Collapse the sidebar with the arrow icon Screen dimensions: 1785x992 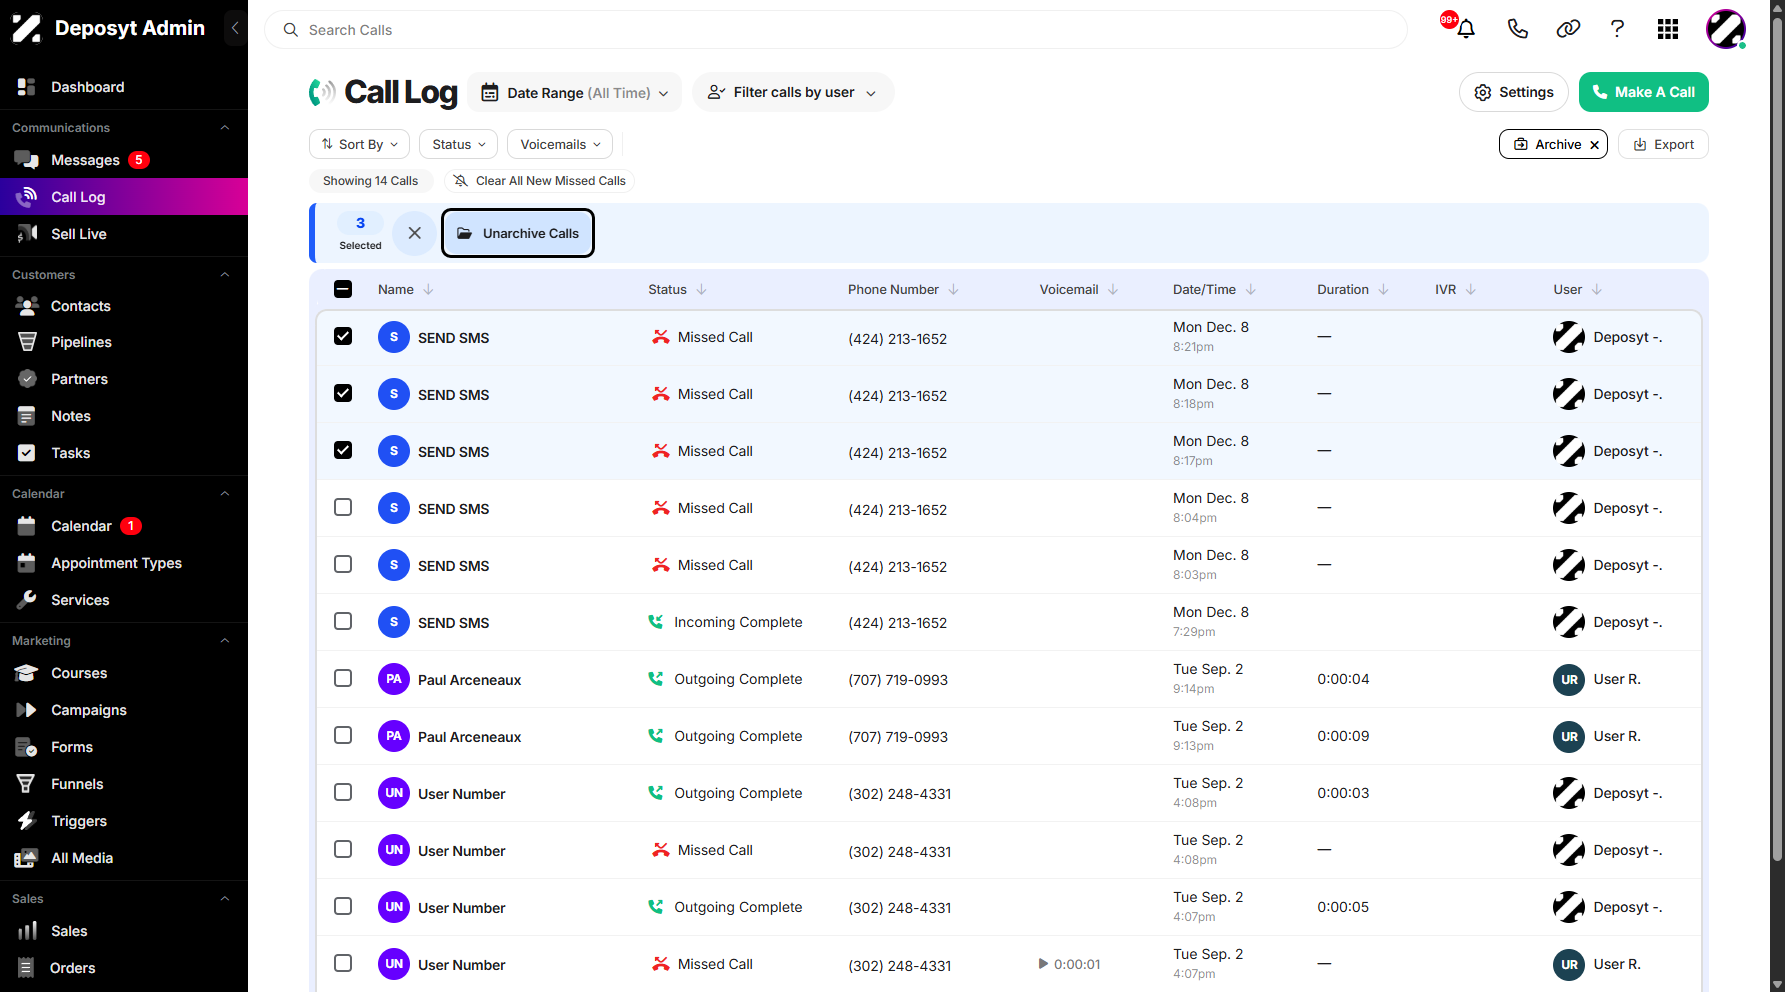[x=235, y=28]
